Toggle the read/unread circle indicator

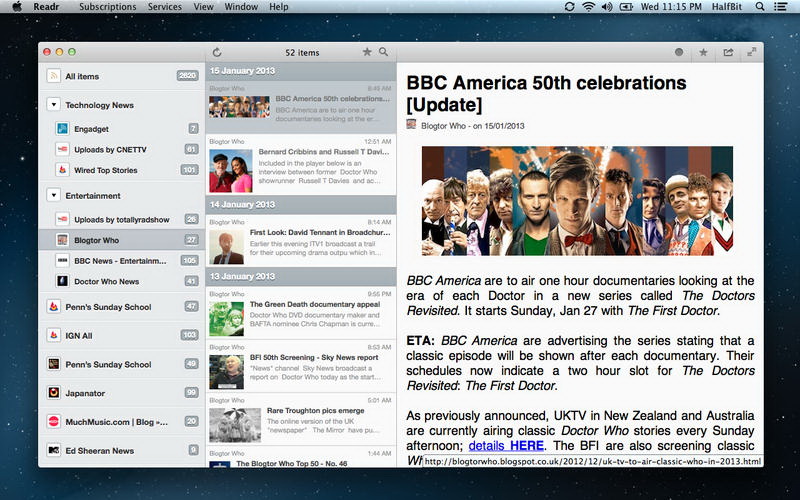pos(679,52)
